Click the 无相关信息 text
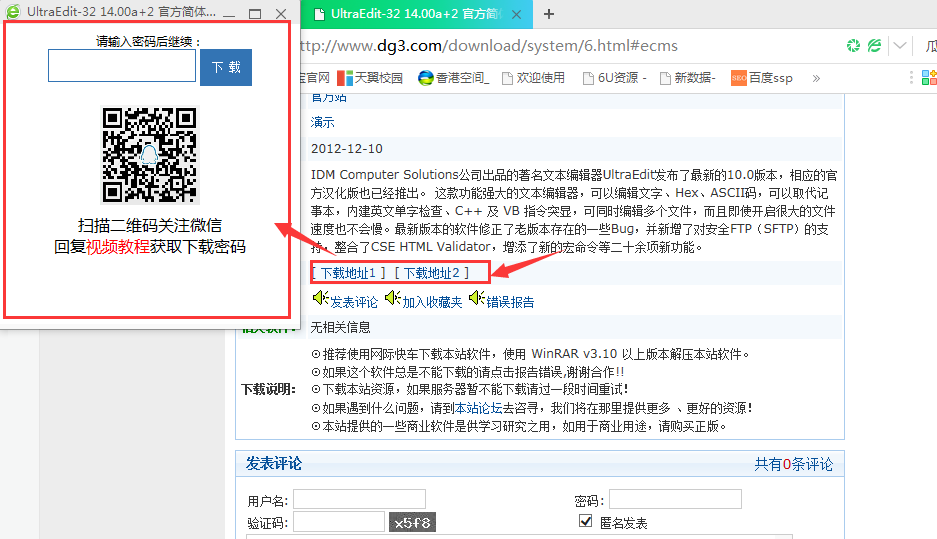The image size is (937, 539). [340, 327]
